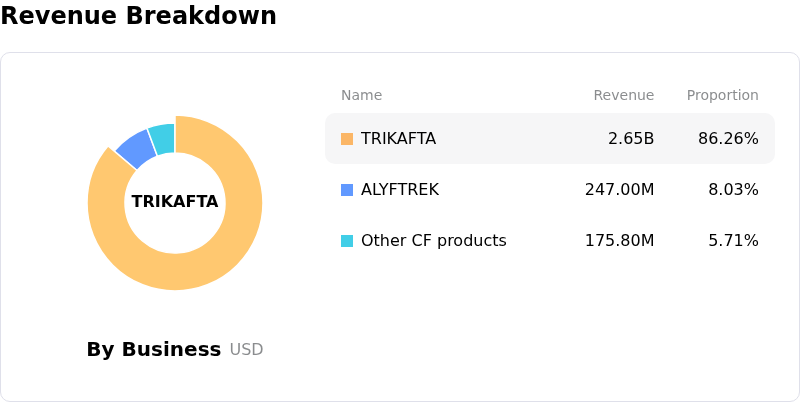The image size is (800, 402).
Task: Select the ALYFTREK legend label
Action: click(398, 190)
